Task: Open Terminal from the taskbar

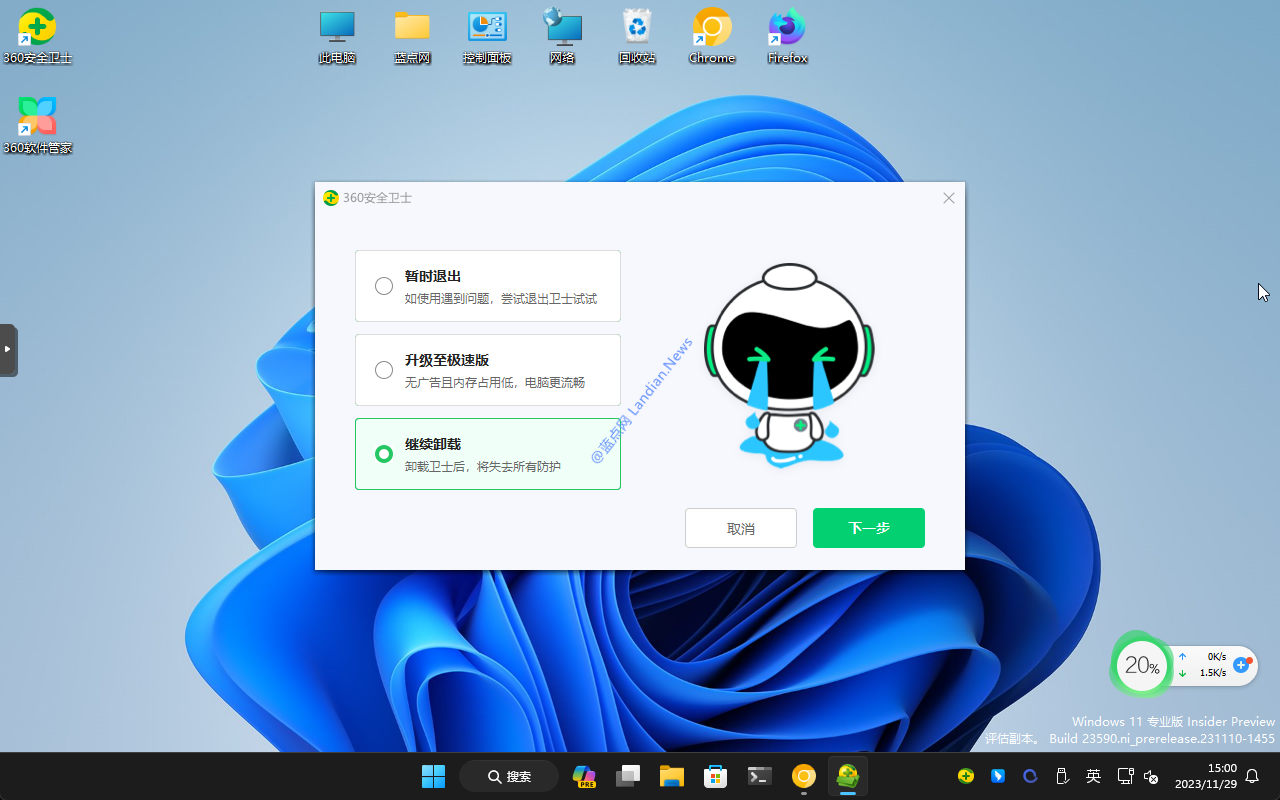Action: tap(759, 776)
